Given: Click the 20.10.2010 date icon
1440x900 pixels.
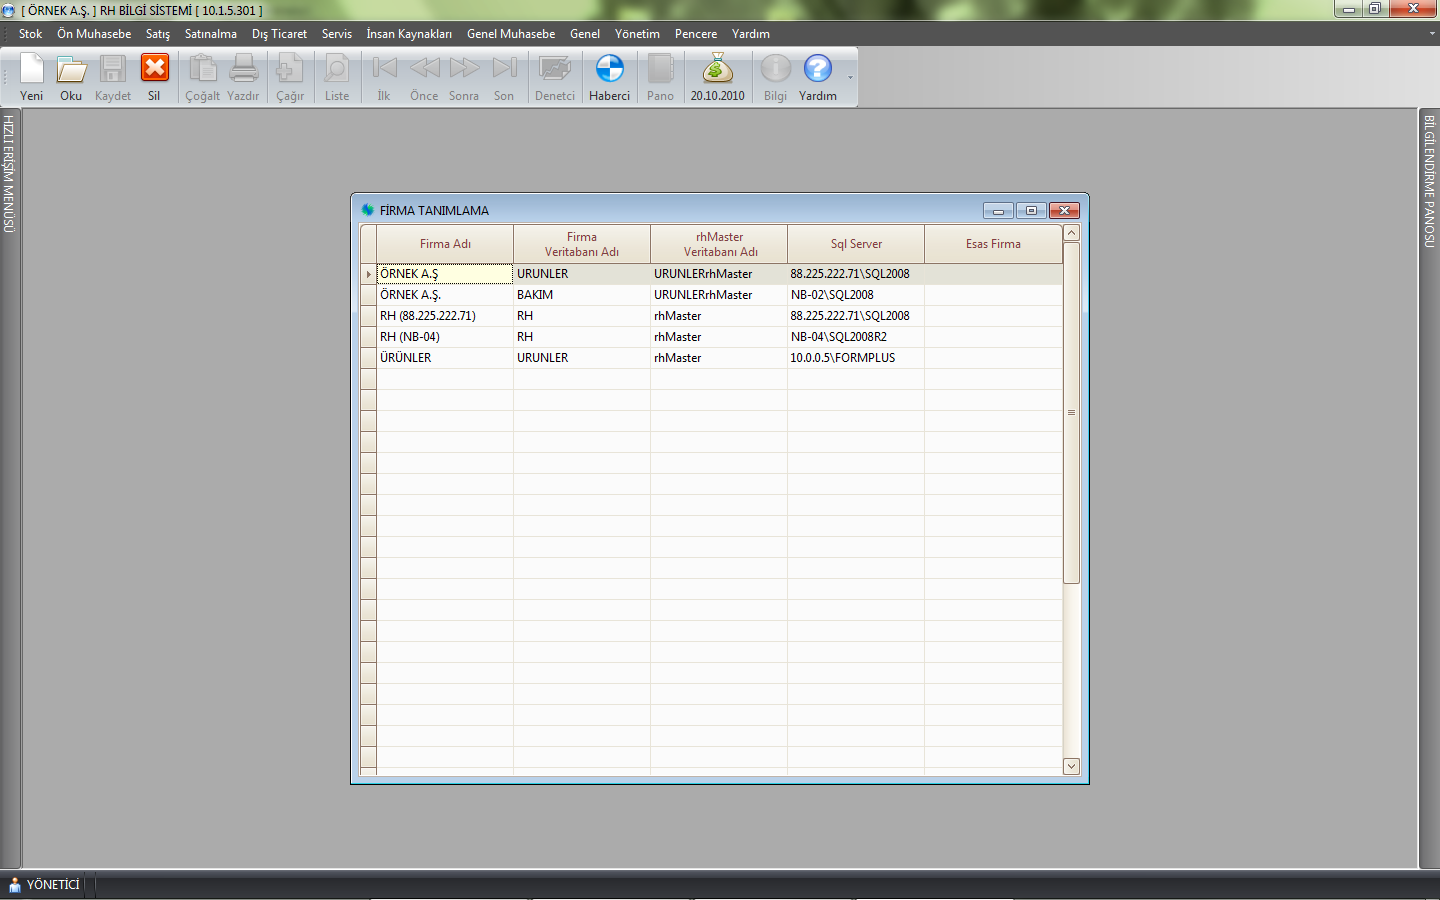Looking at the screenshot, I should click(x=717, y=77).
